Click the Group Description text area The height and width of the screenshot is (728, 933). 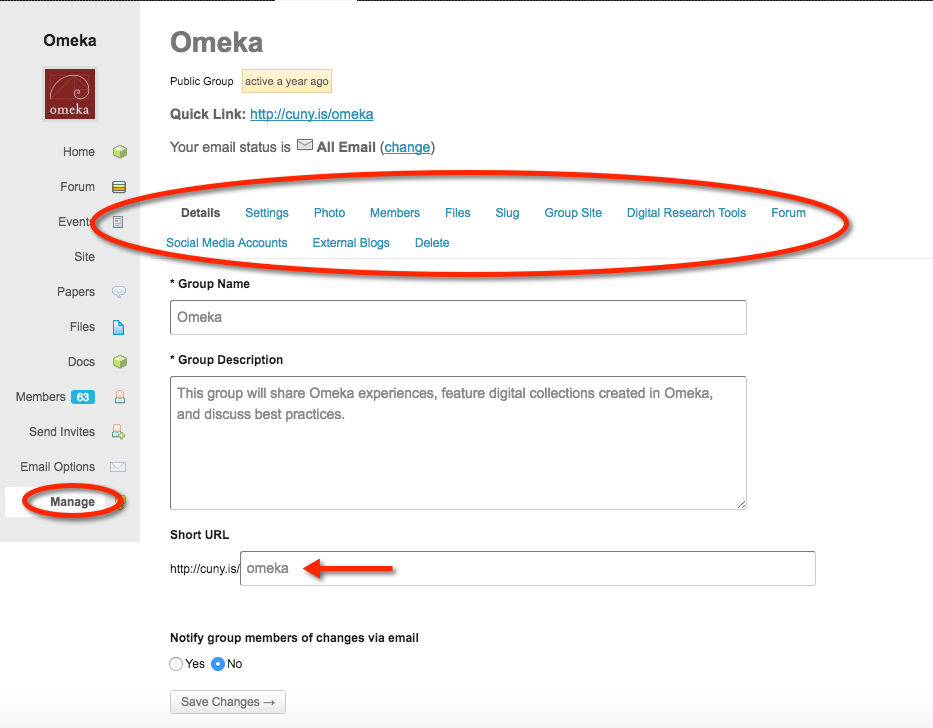click(x=458, y=443)
